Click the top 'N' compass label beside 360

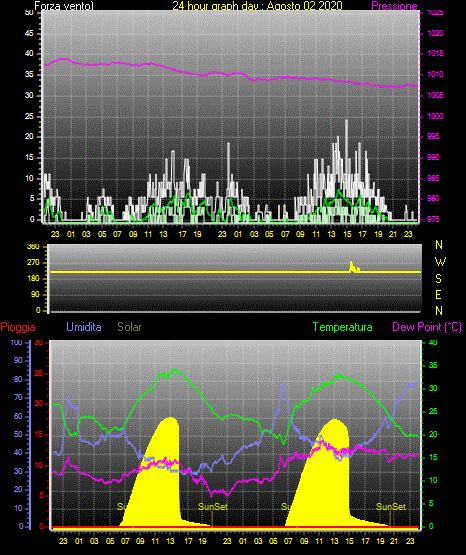[x=439, y=245]
